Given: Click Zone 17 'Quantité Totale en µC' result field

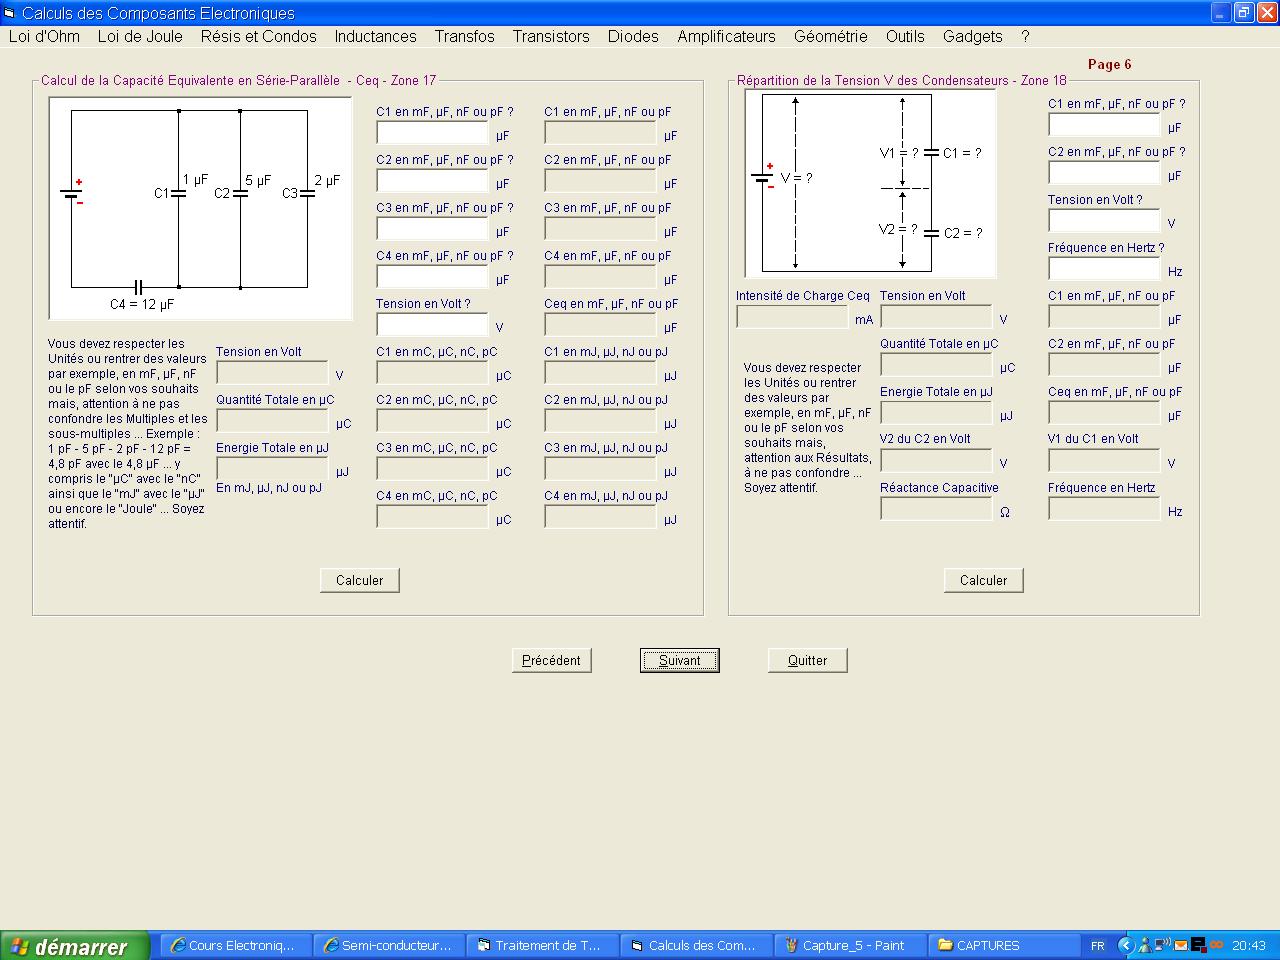Looking at the screenshot, I should 272,421.
